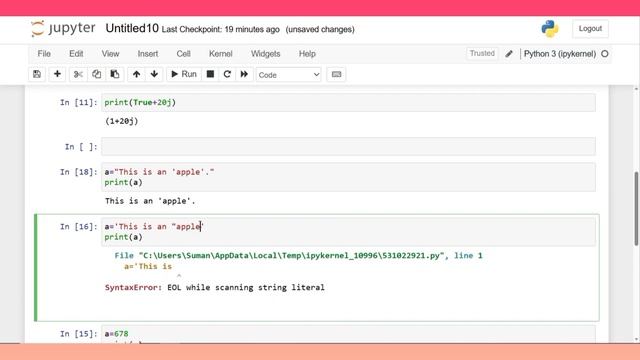Click the (1+20j) output text

click(x=122, y=121)
